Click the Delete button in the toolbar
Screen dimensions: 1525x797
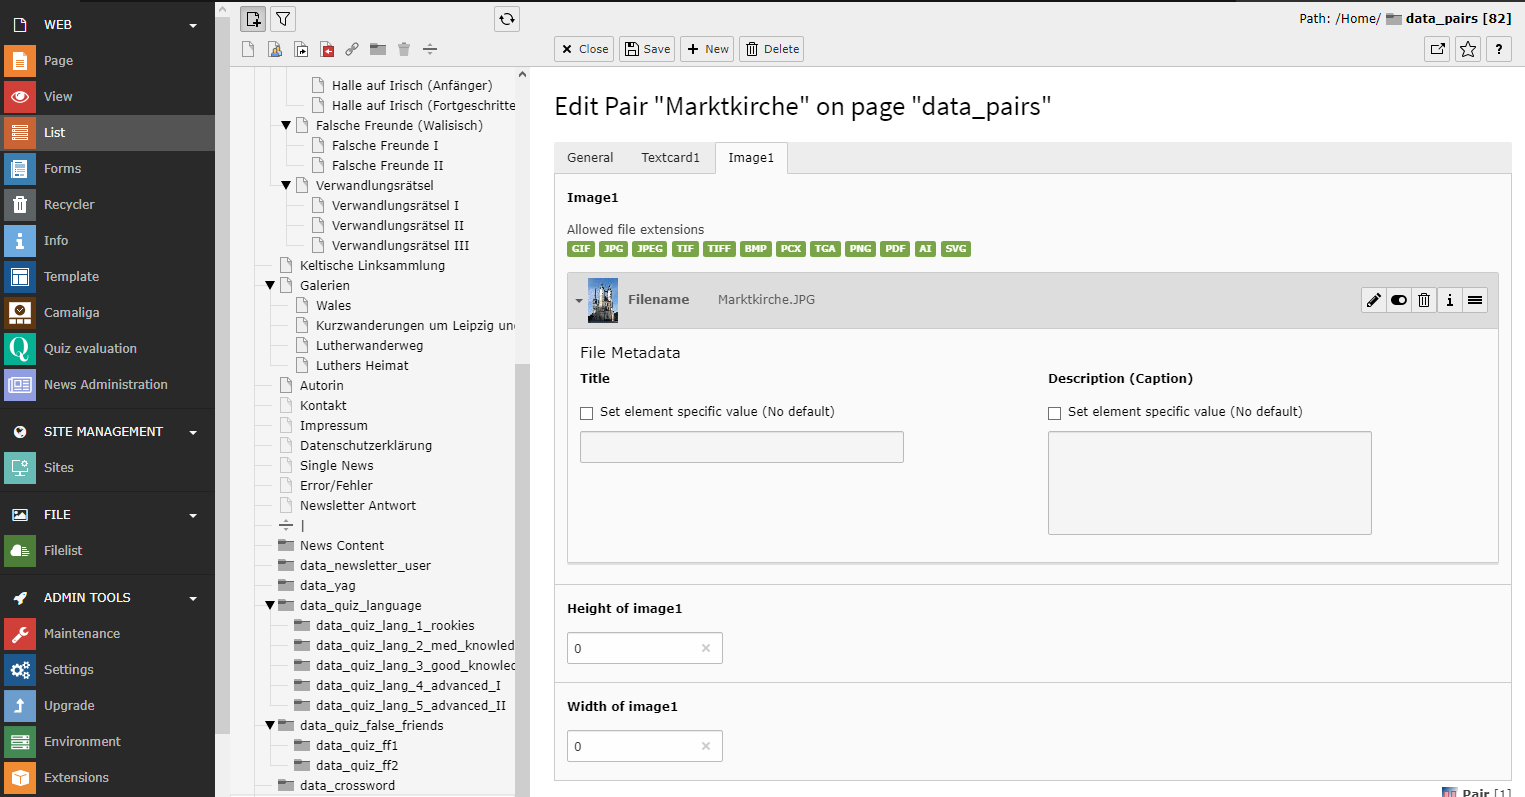coord(771,49)
